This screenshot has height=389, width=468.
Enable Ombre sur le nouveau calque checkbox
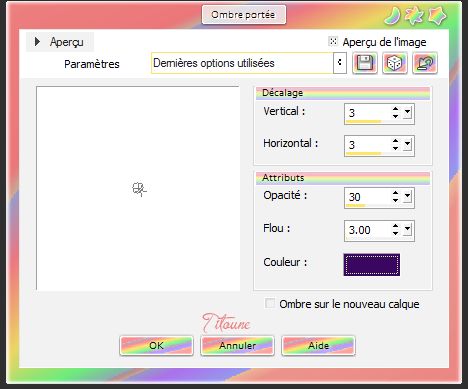pyautogui.click(x=270, y=303)
